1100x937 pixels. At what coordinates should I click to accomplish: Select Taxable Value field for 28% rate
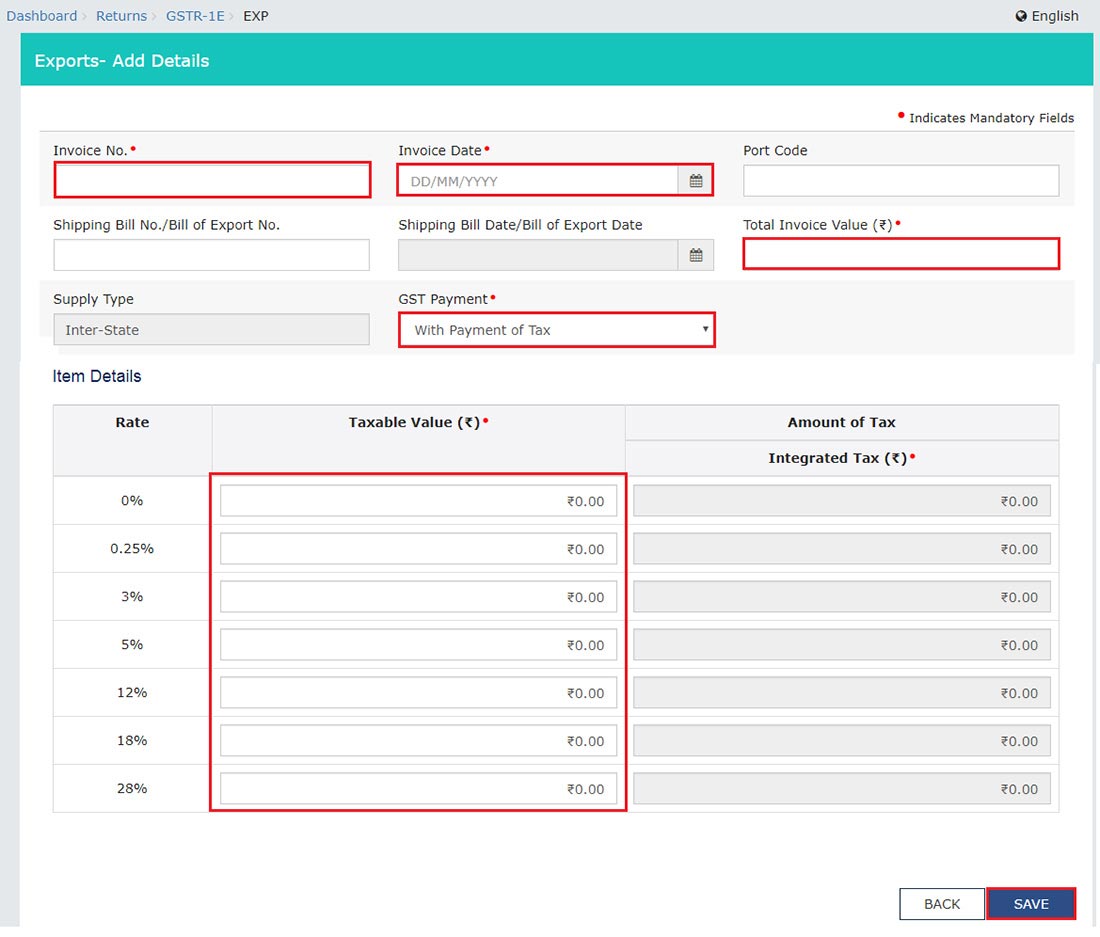[418, 789]
